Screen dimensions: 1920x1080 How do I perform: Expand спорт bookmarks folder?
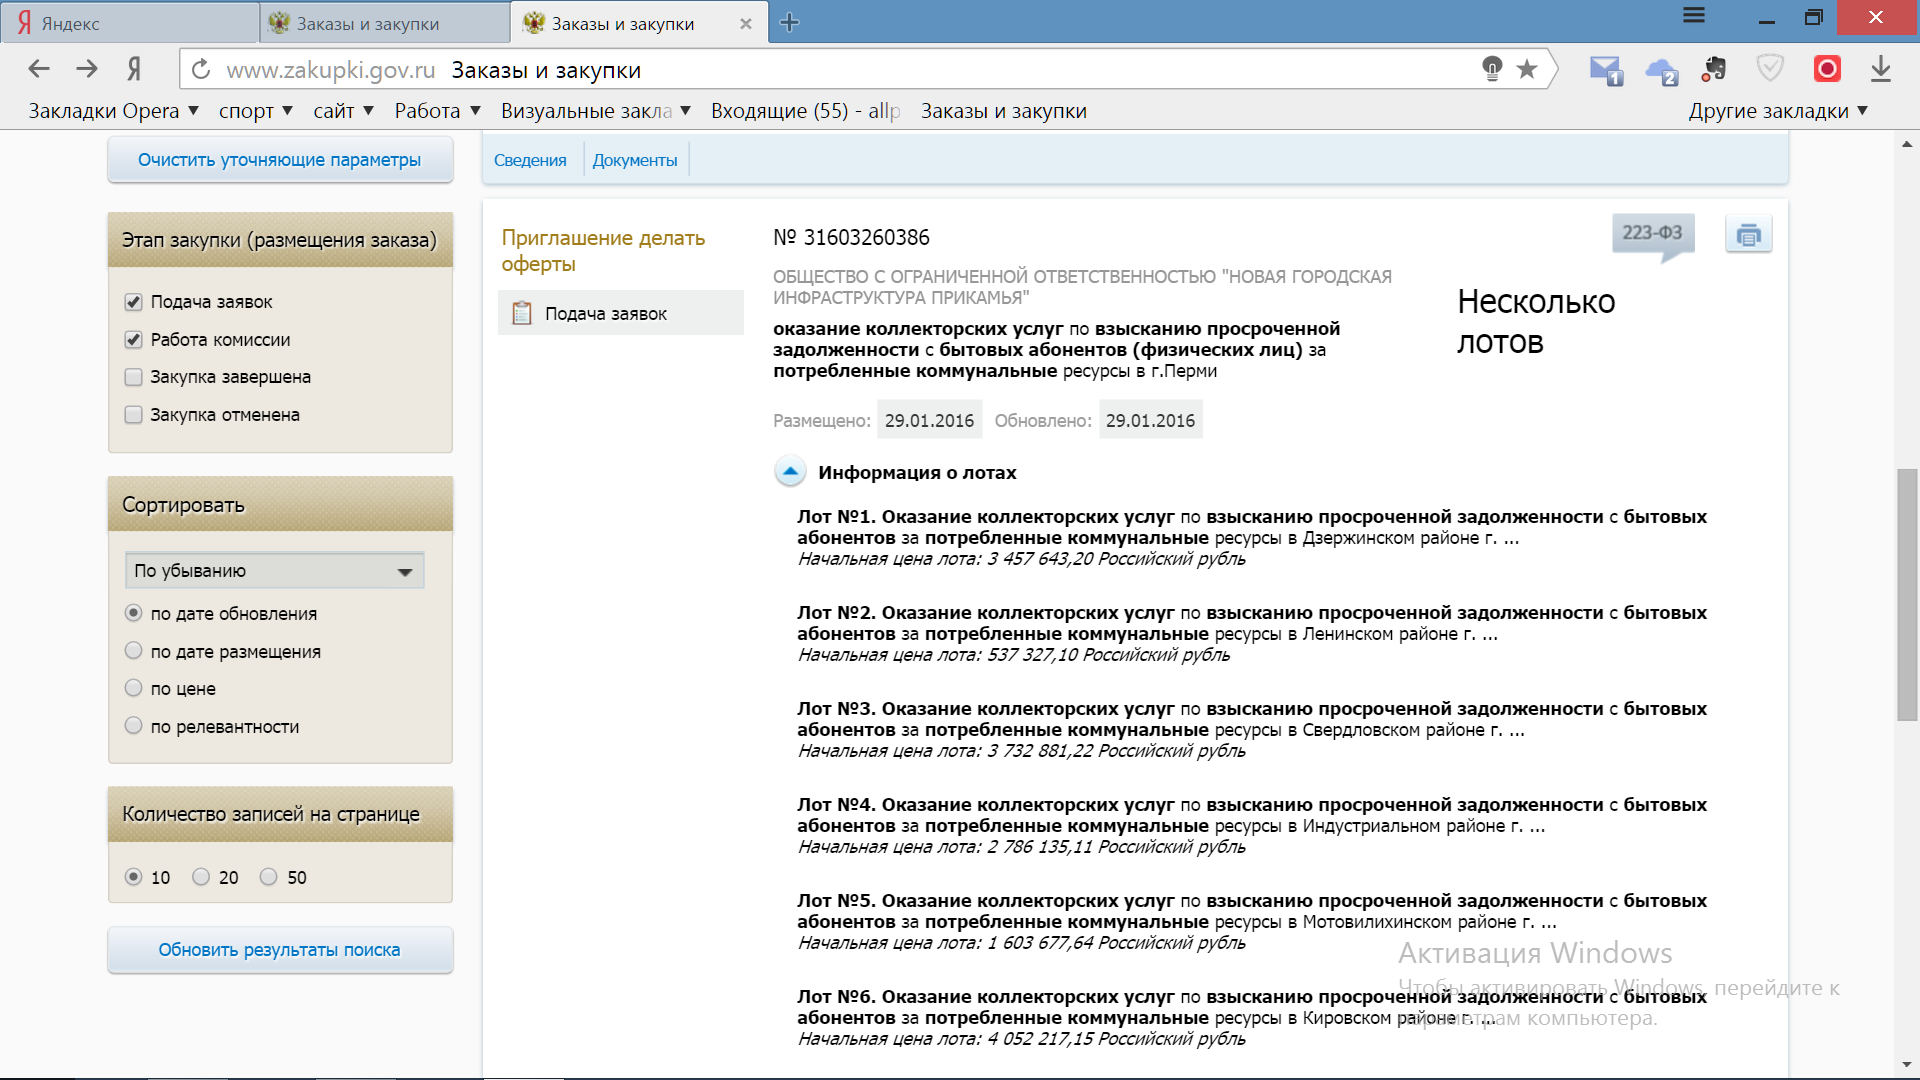(x=255, y=111)
